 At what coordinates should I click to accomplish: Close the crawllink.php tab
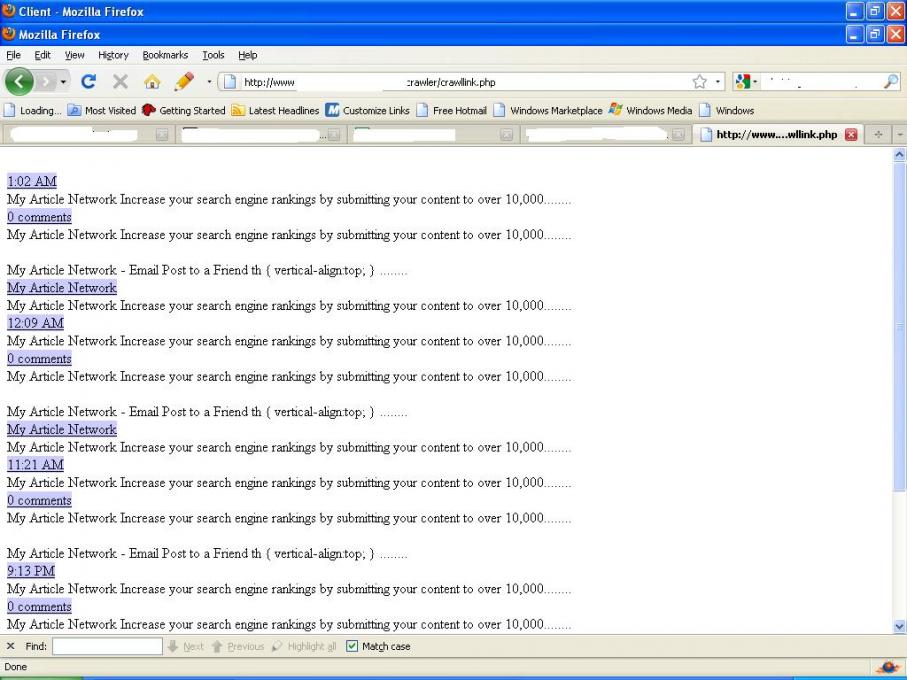(851, 135)
